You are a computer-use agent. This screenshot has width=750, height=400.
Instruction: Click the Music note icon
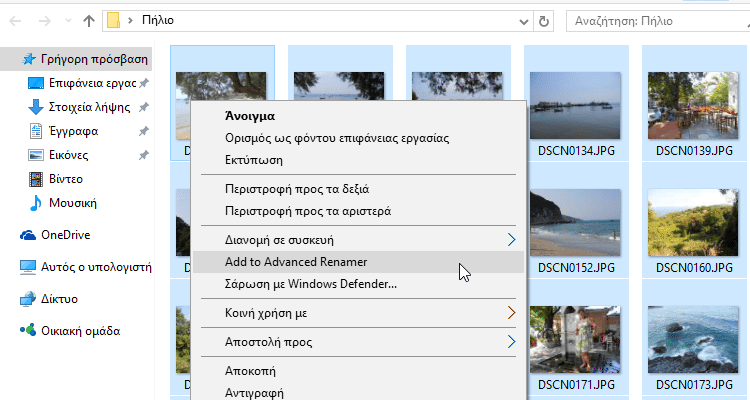[x=35, y=203]
